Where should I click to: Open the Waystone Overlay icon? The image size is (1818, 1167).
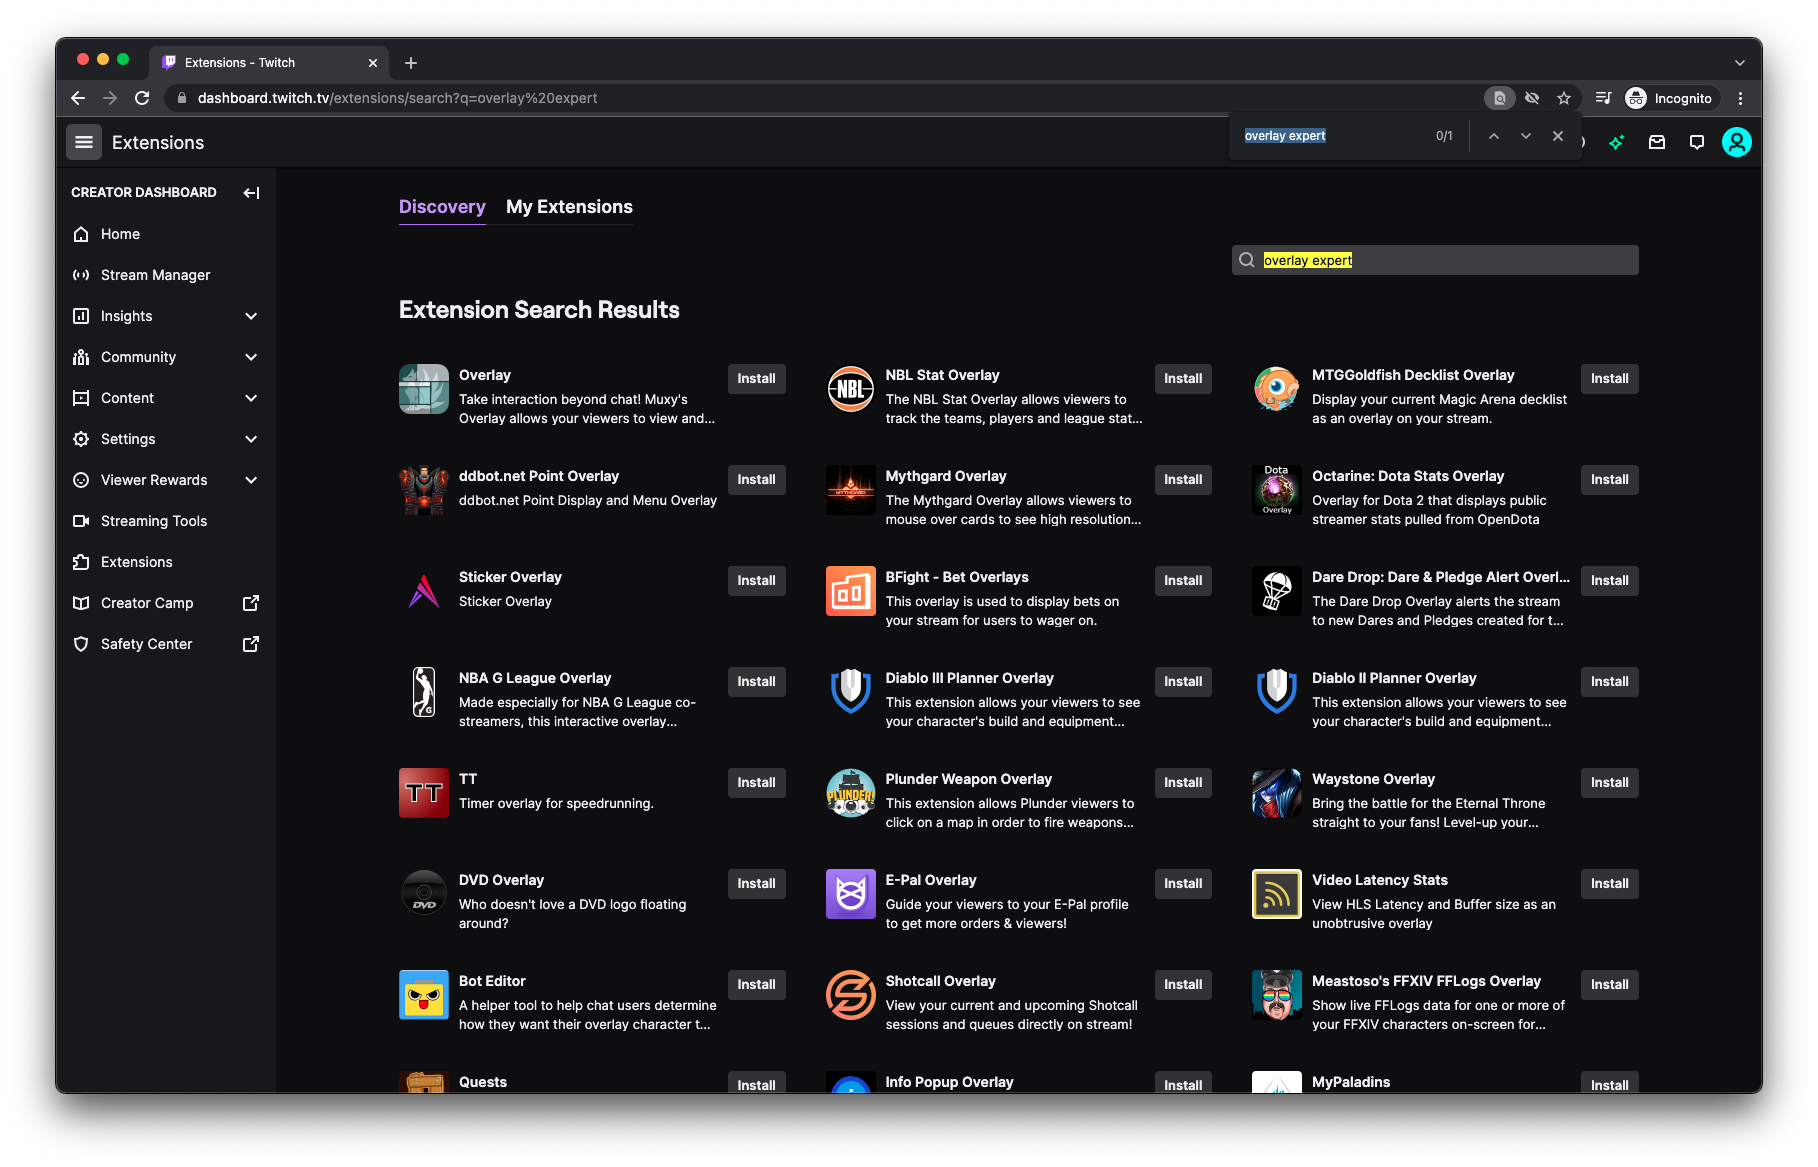click(x=1277, y=793)
